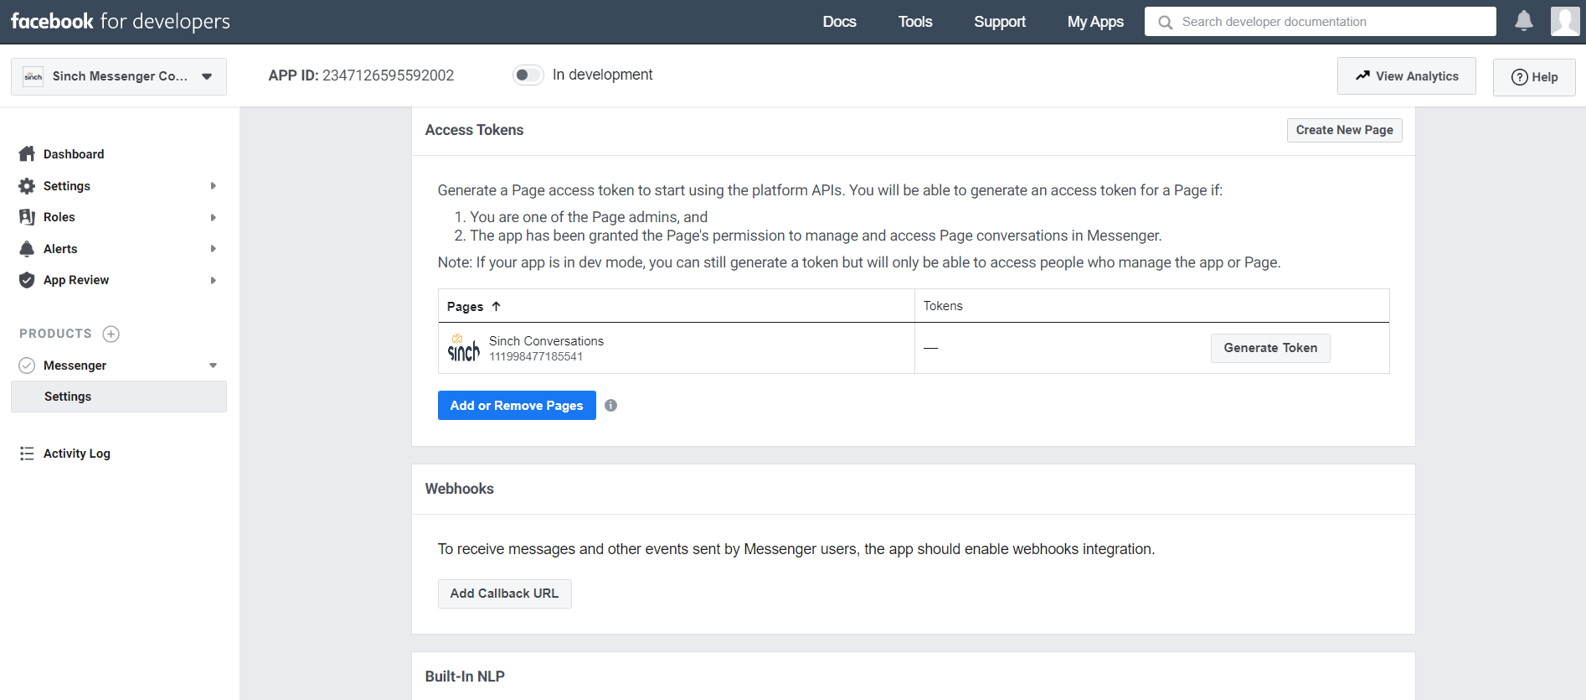Open the My Apps menu

pyautogui.click(x=1095, y=22)
